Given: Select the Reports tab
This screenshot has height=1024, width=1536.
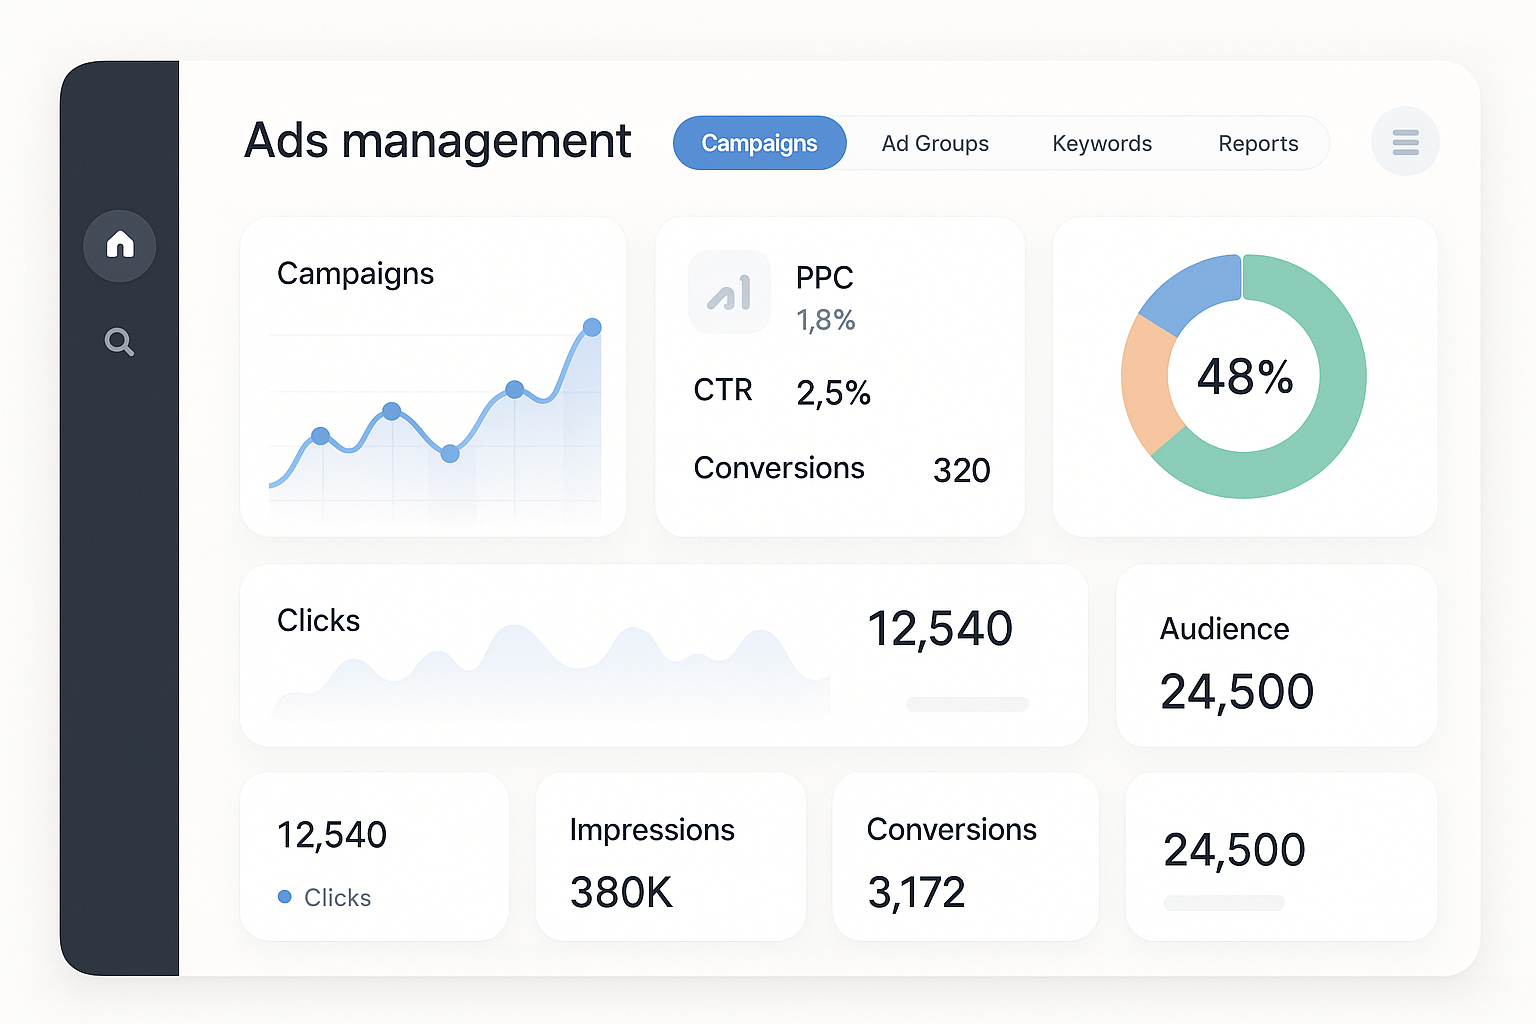Looking at the screenshot, I should pyautogui.click(x=1257, y=143).
